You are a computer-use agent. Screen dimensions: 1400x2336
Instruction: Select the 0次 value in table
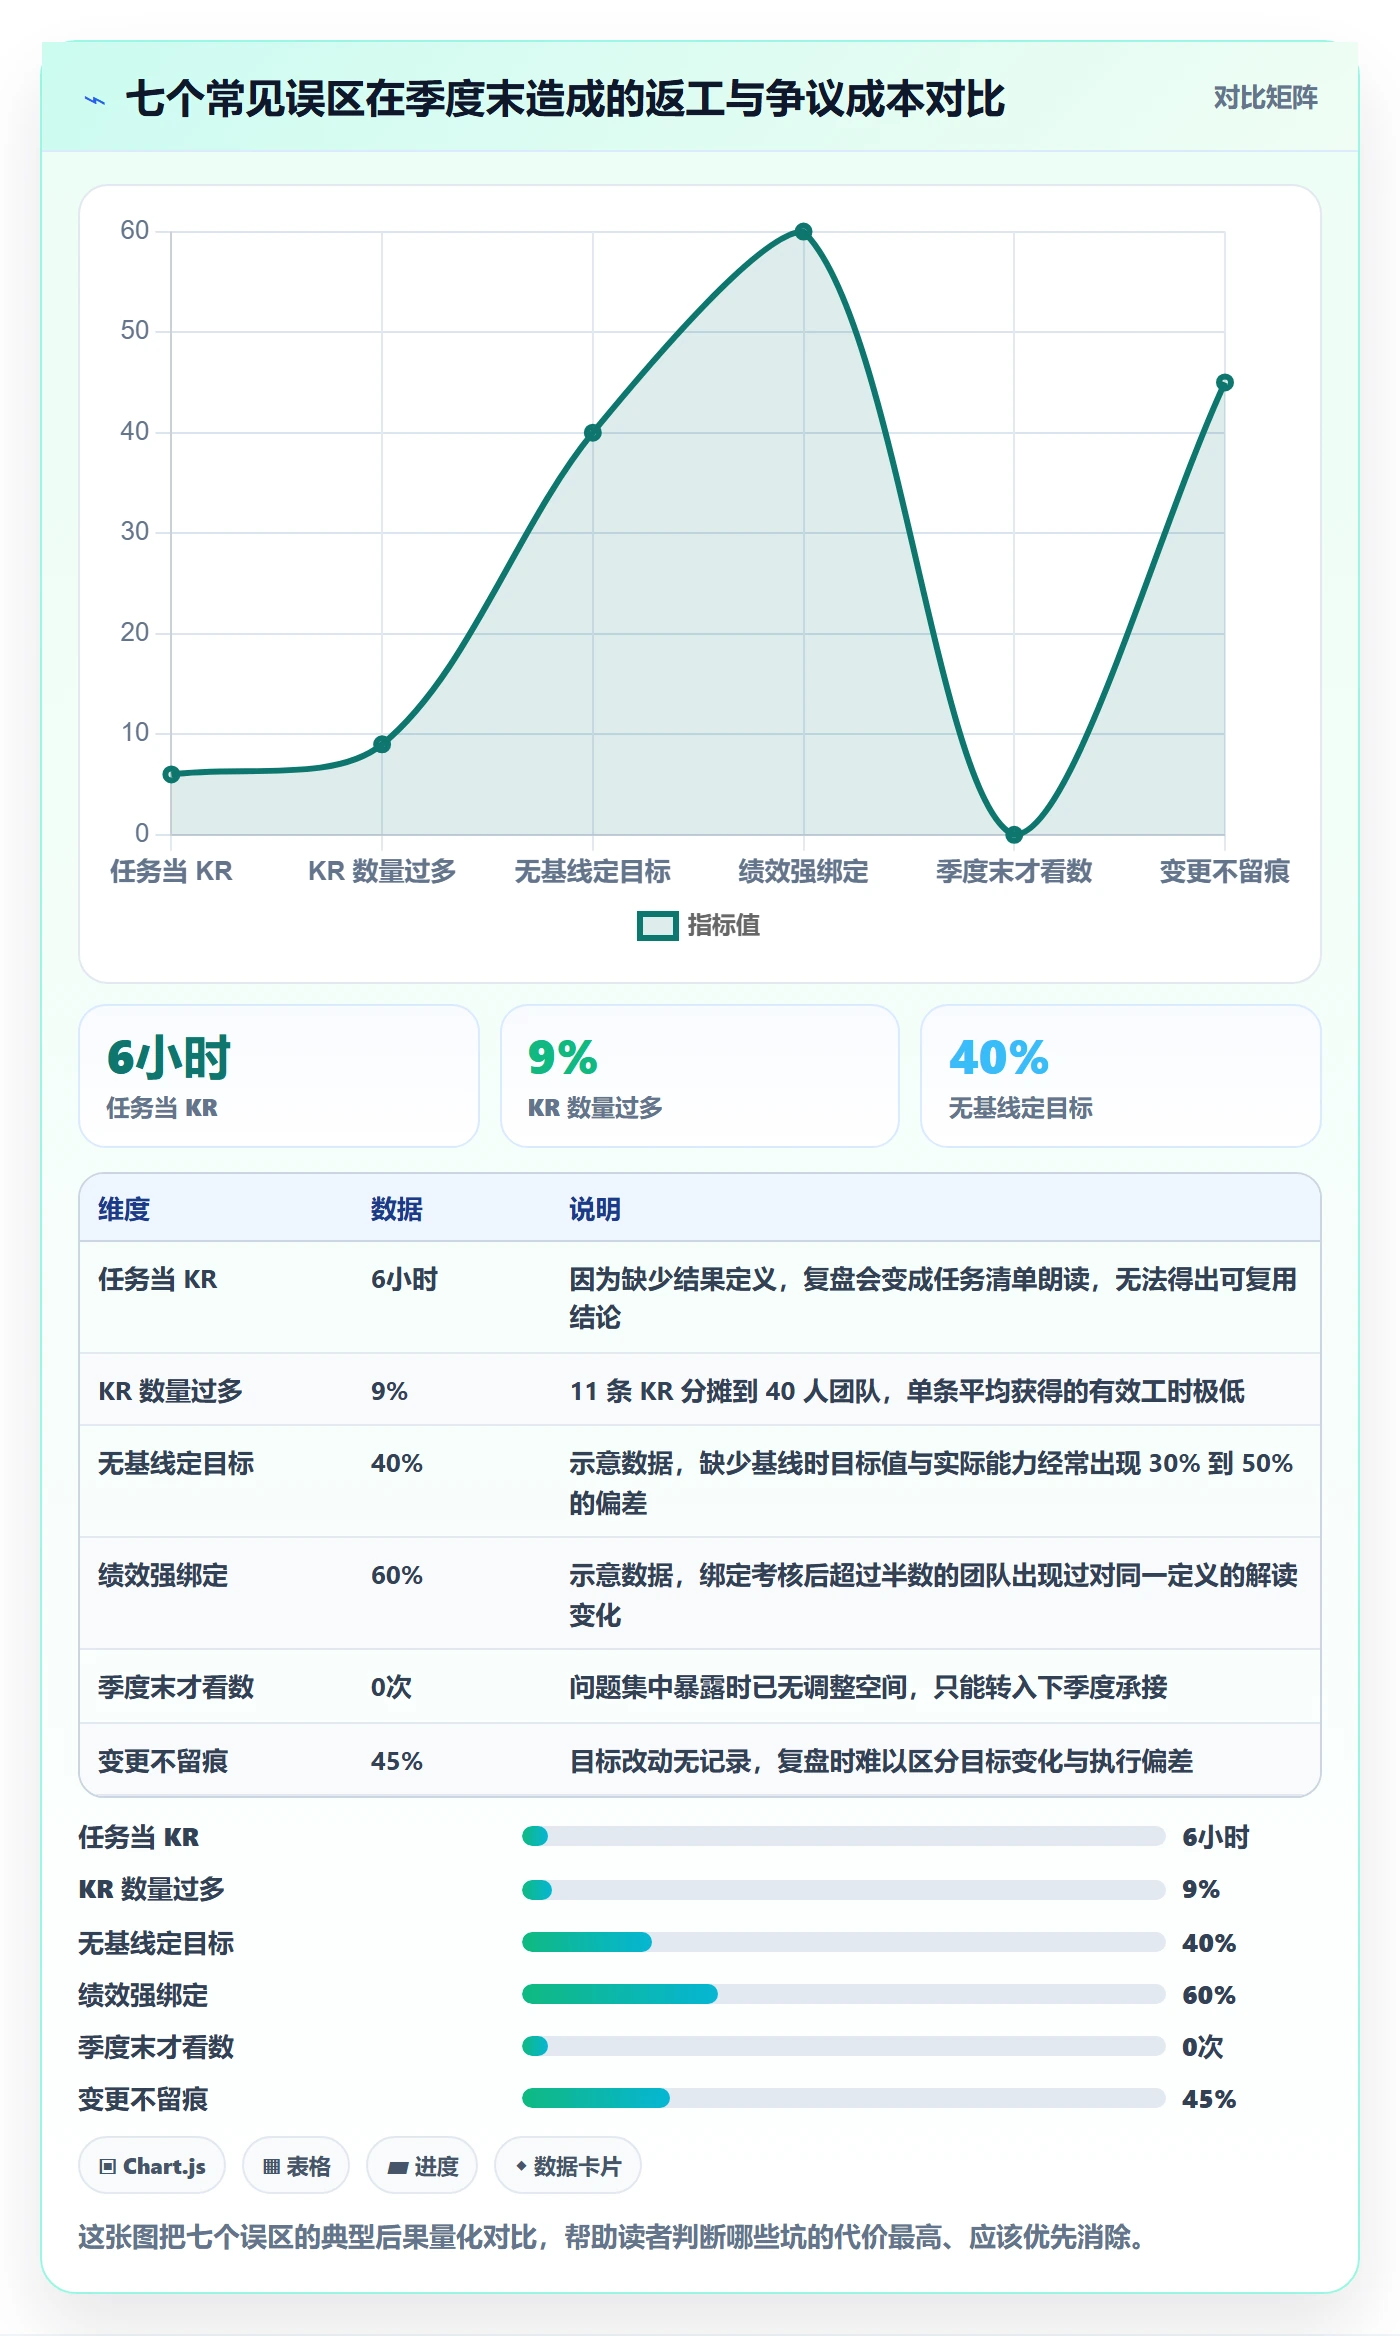pyautogui.click(x=391, y=1687)
